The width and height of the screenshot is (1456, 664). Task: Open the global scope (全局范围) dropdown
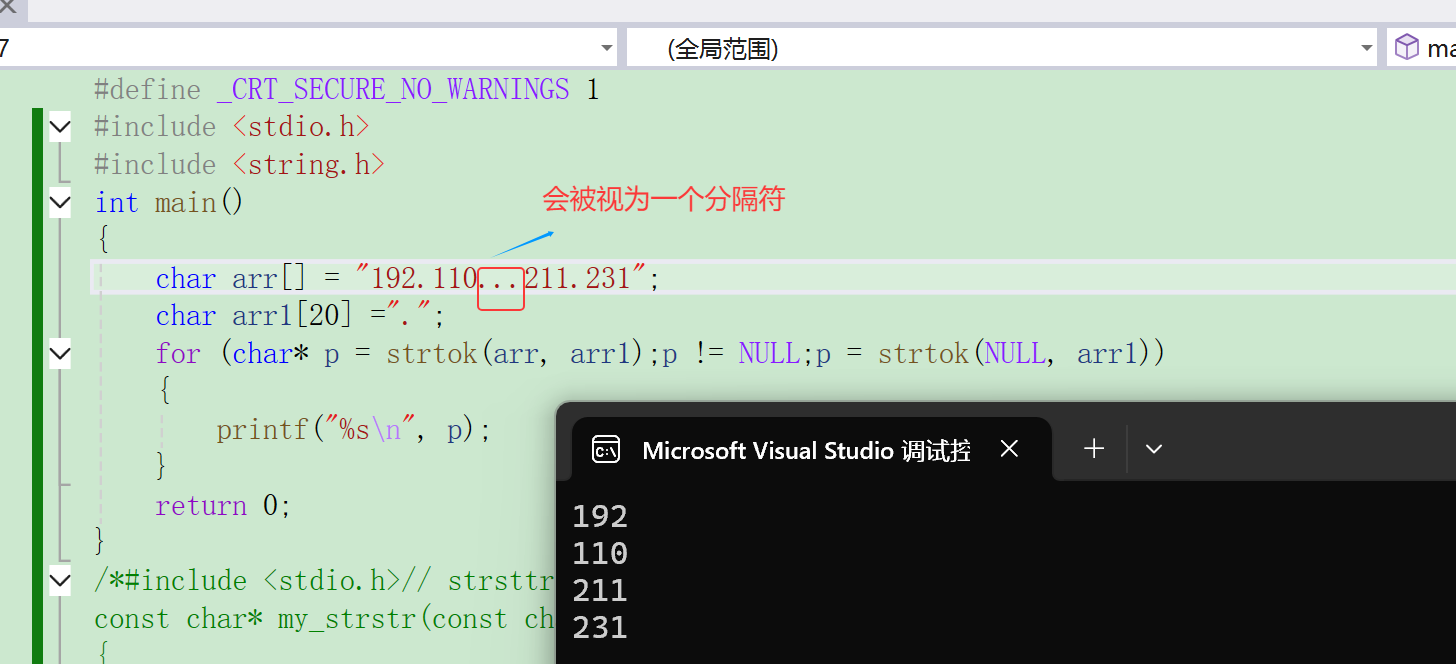(1002, 48)
